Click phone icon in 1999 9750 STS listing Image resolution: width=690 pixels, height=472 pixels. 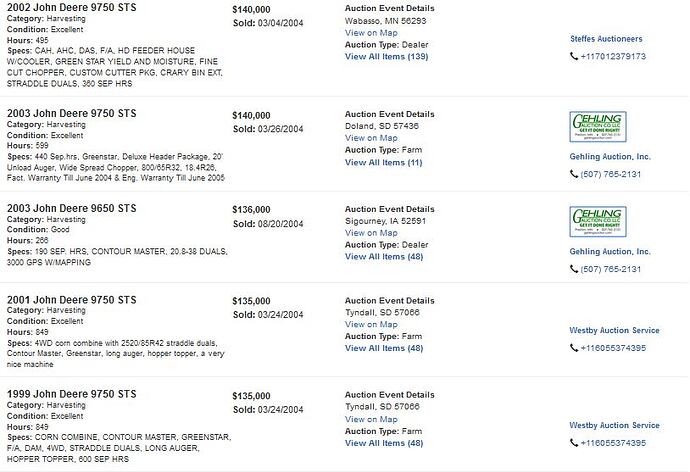574,443
